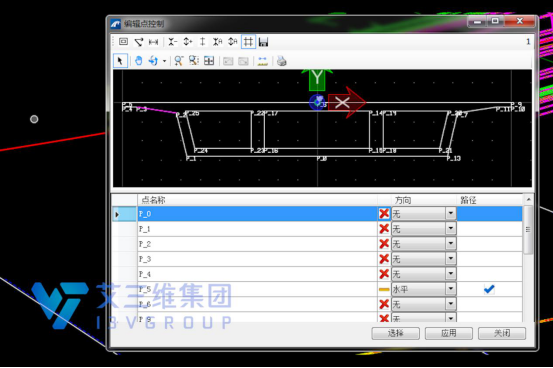Click the red X icon in P_2 row
Image resolution: width=553 pixels, height=368 pixels.
click(384, 244)
